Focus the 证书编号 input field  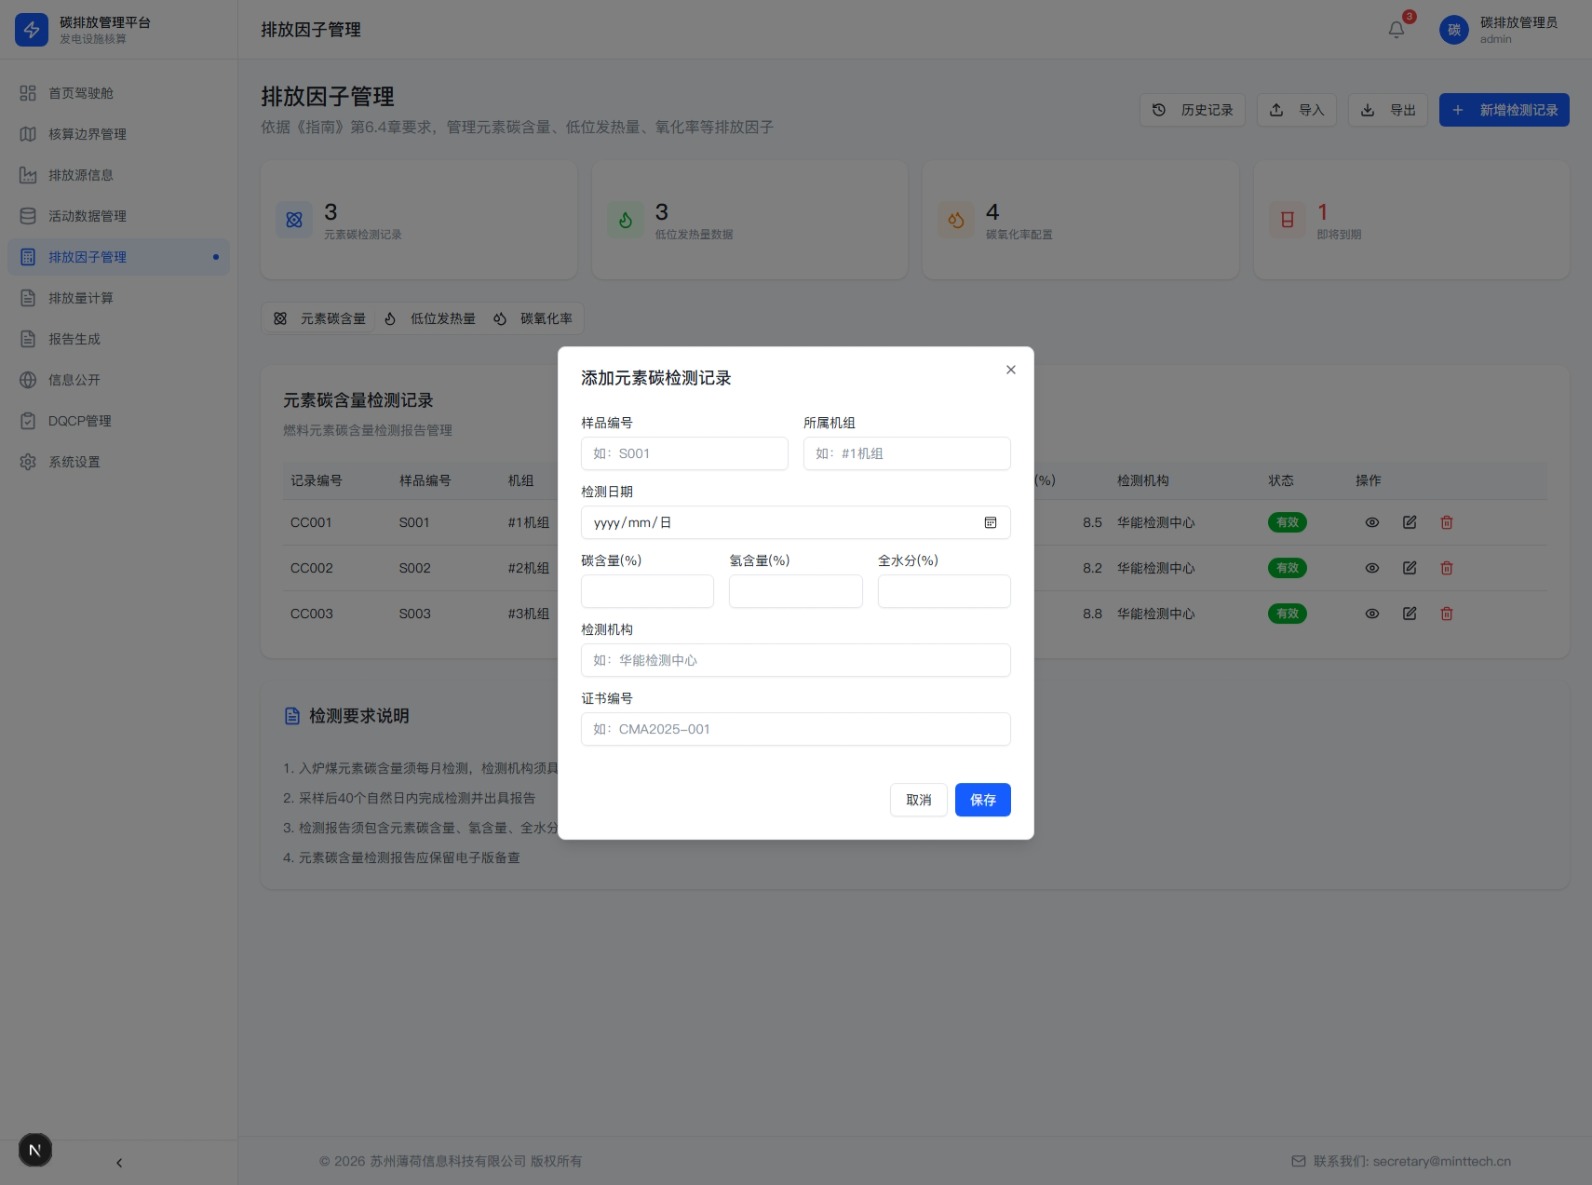click(x=796, y=729)
